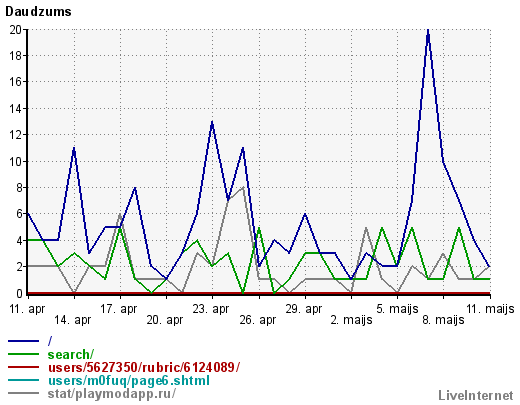Click the "14. apr" date label
This screenshot has width=520, height=405.
point(73,320)
